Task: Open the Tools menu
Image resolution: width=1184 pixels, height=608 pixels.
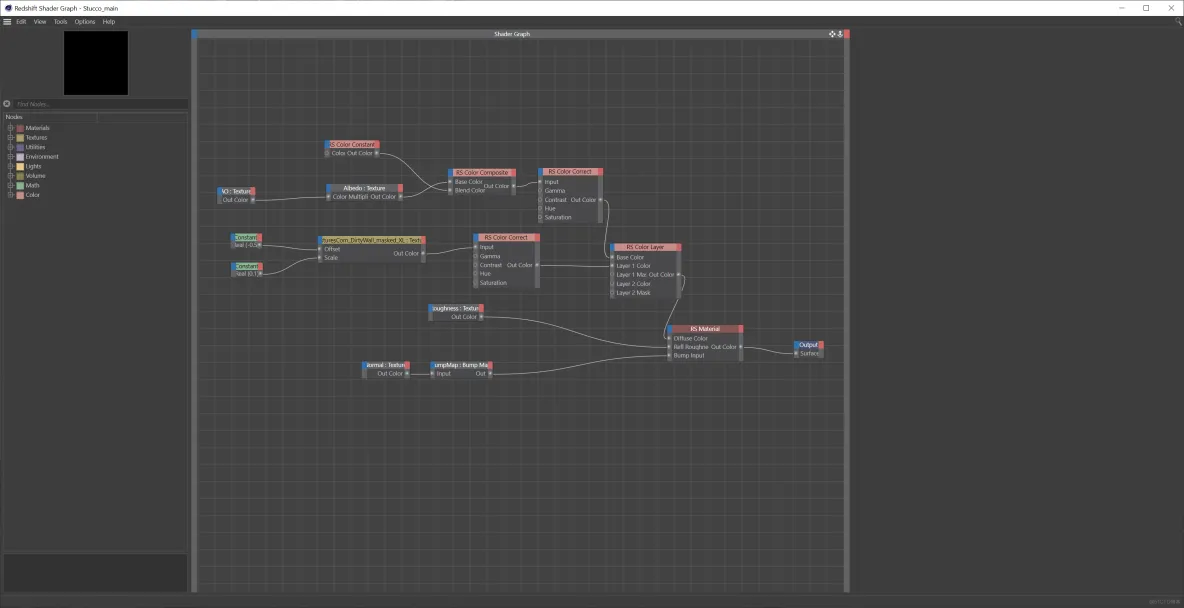Action: point(60,22)
